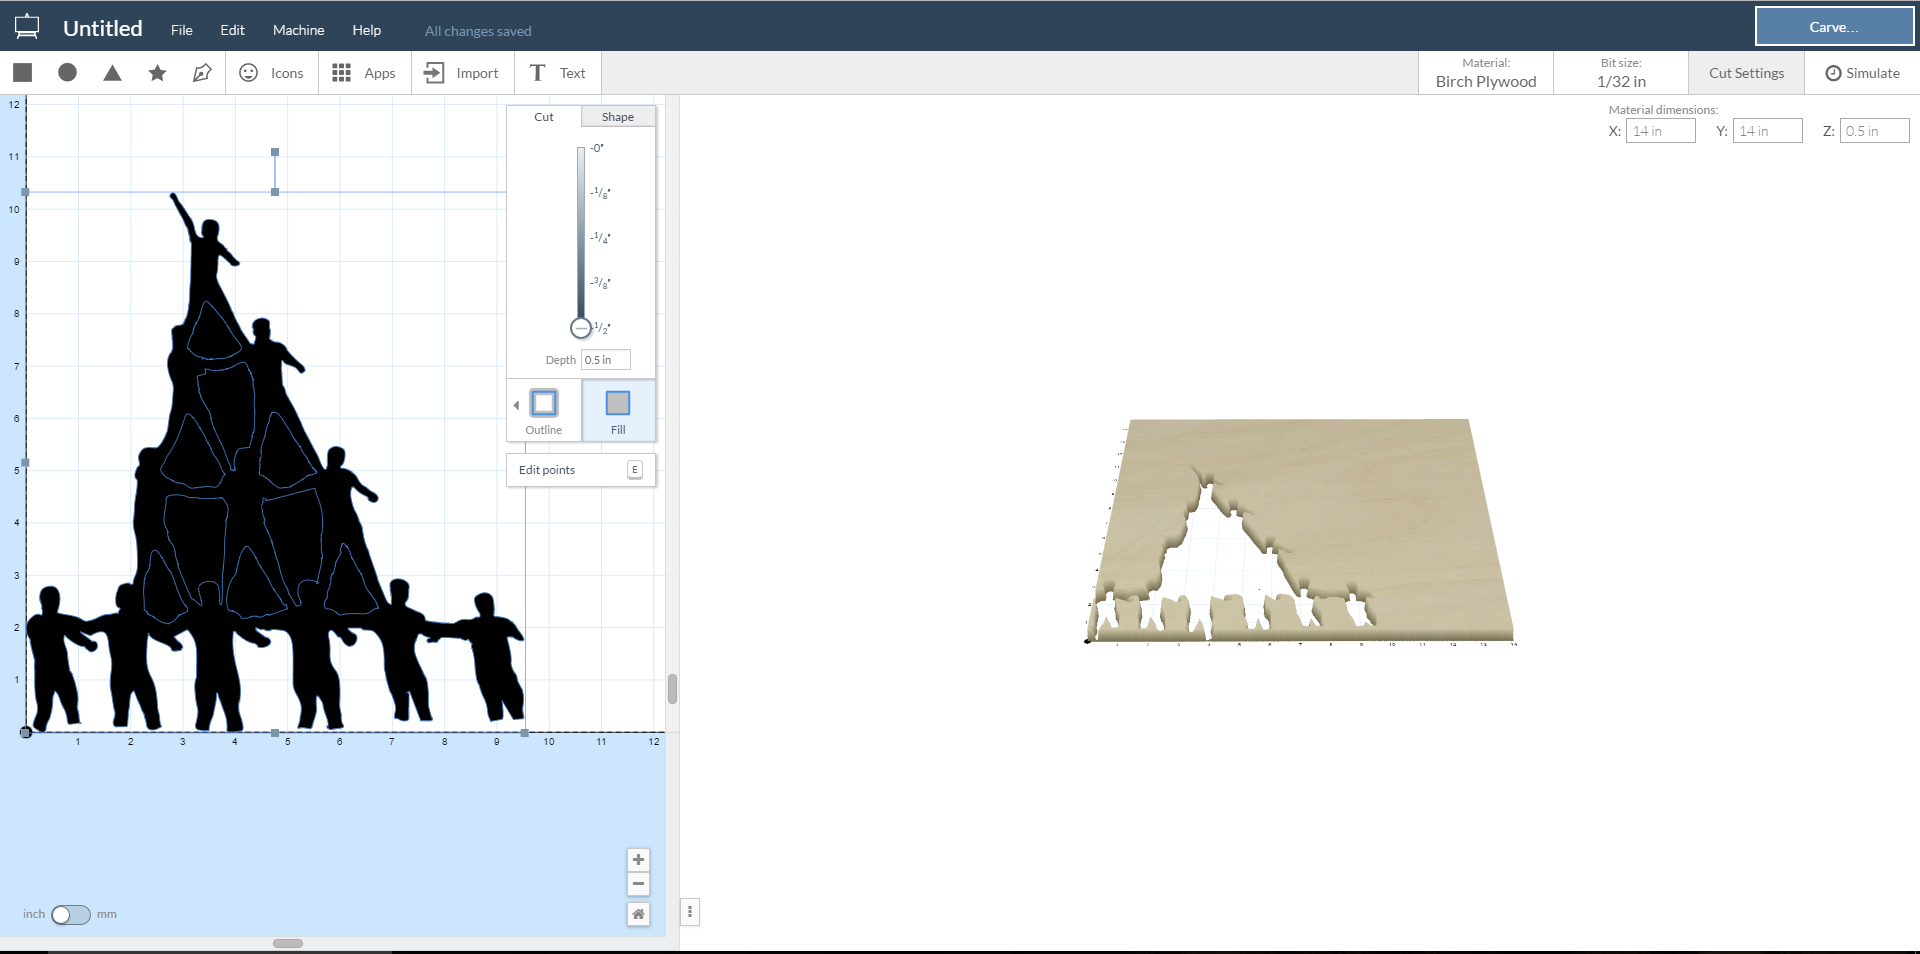This screenshot has height=954, width=1920.
Task: Select the circle shape tool
Action: point(67,72)
